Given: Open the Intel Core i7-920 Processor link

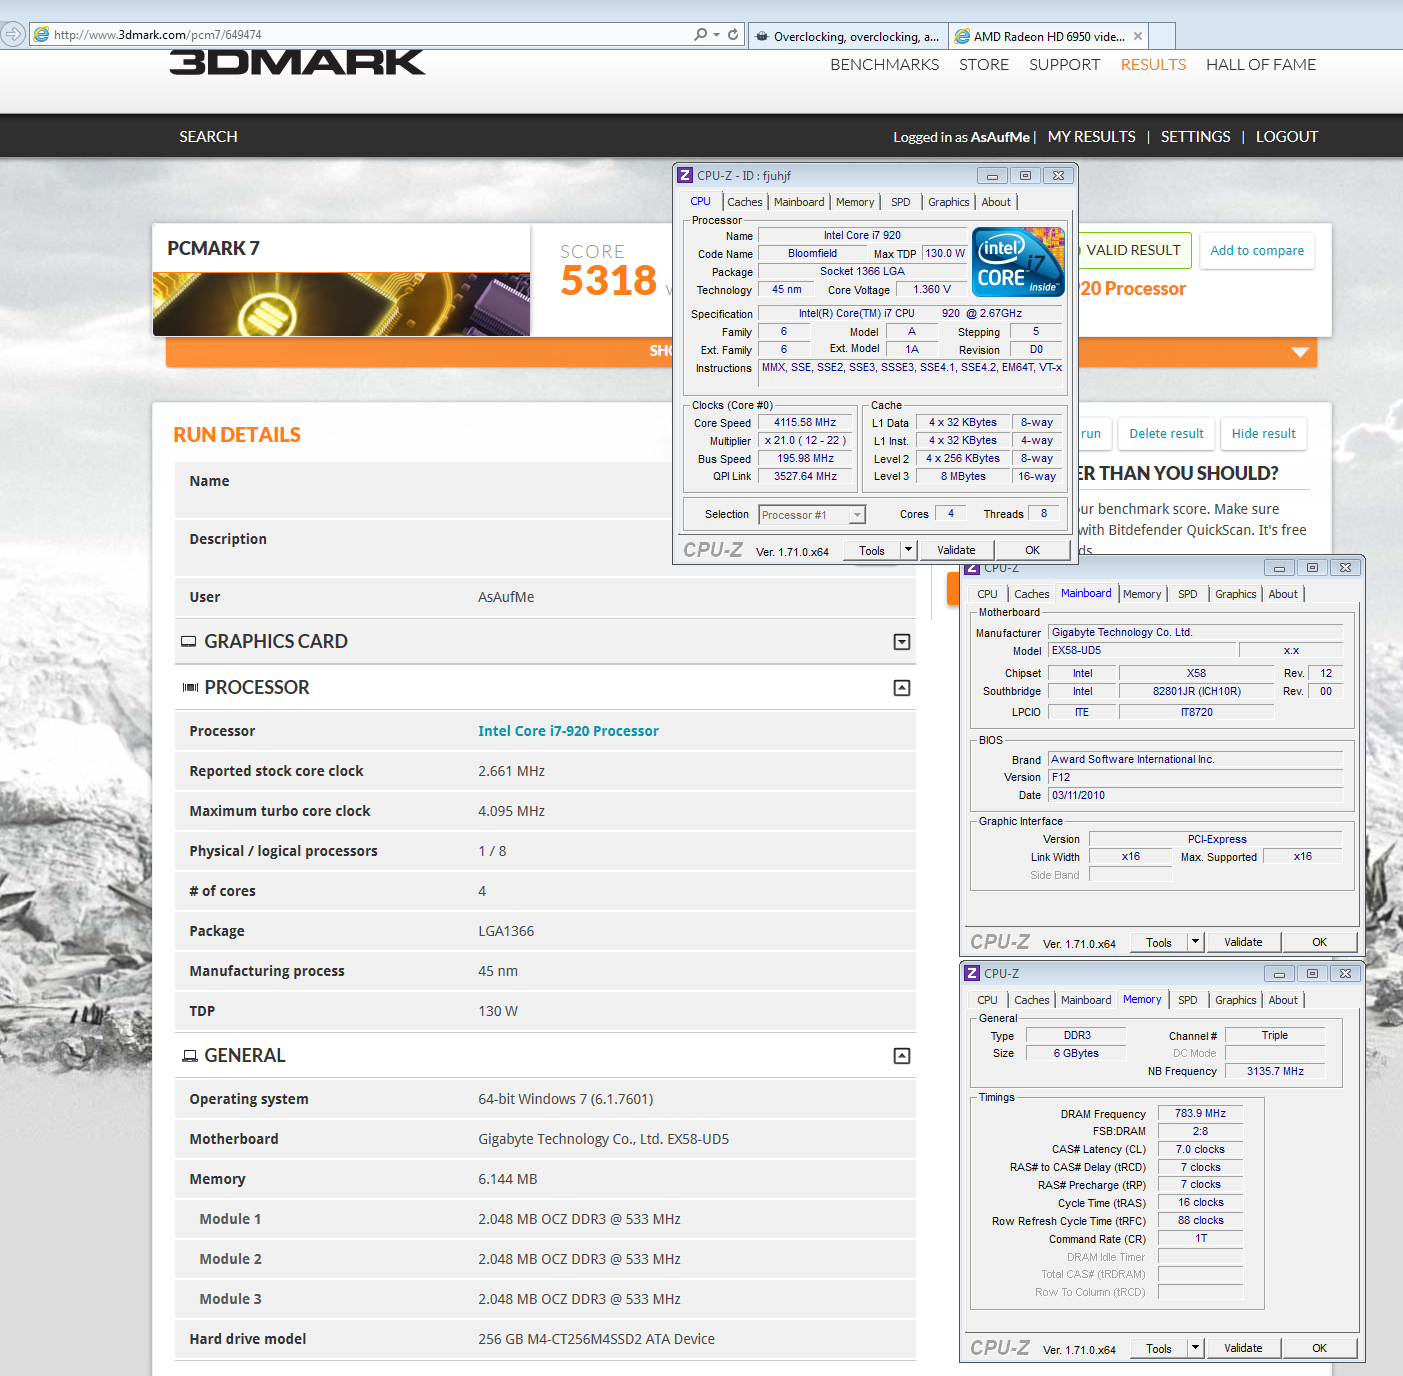Looking at the screenshot, I should pyautogui.click(x=568, y=732).
